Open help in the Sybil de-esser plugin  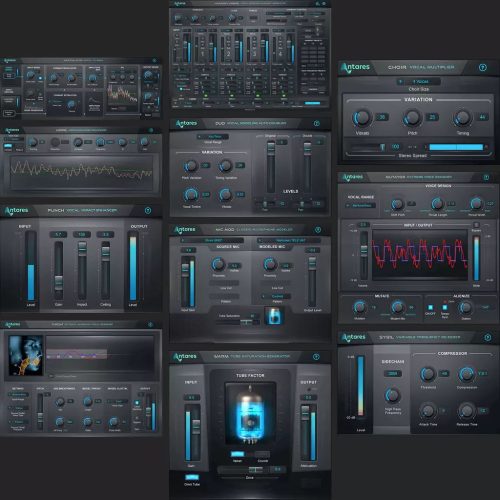(x=487, y=337)
